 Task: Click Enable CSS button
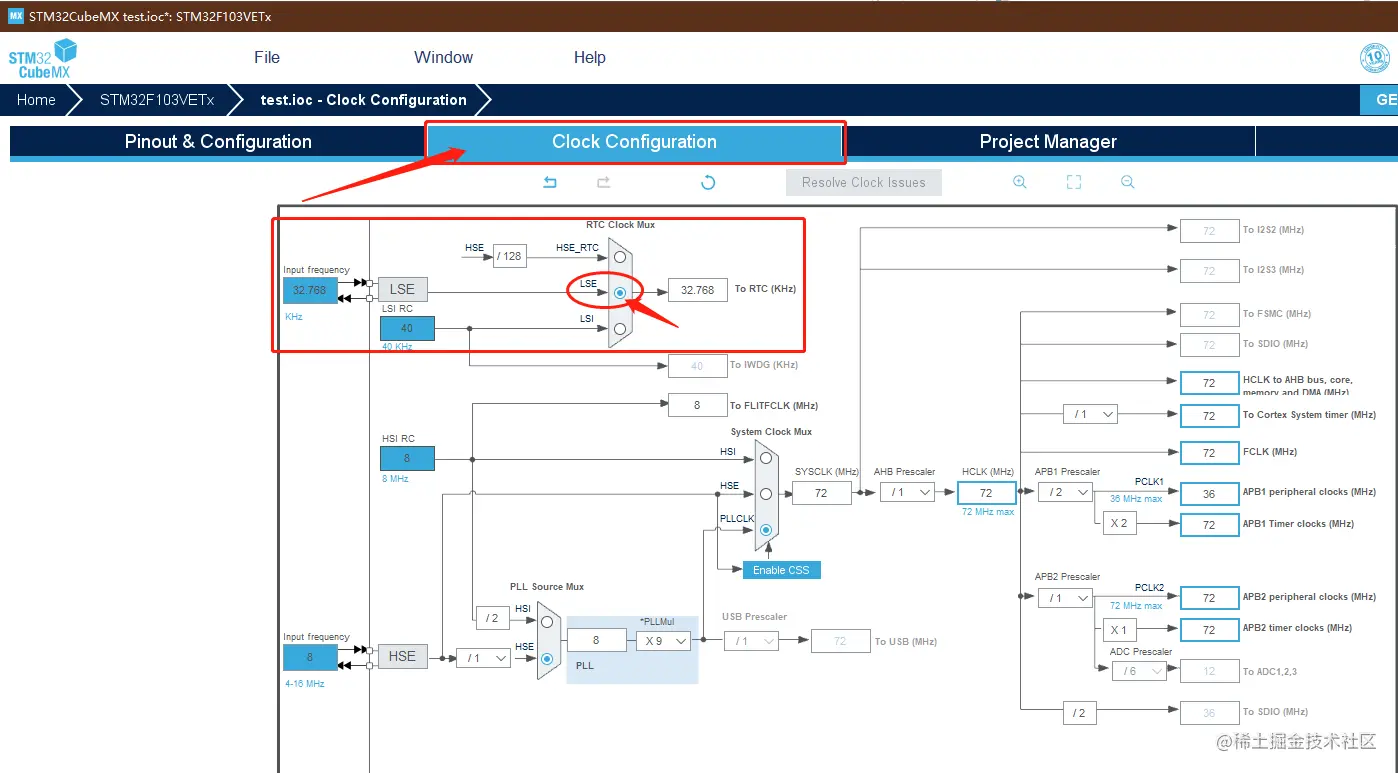point(781,570)
